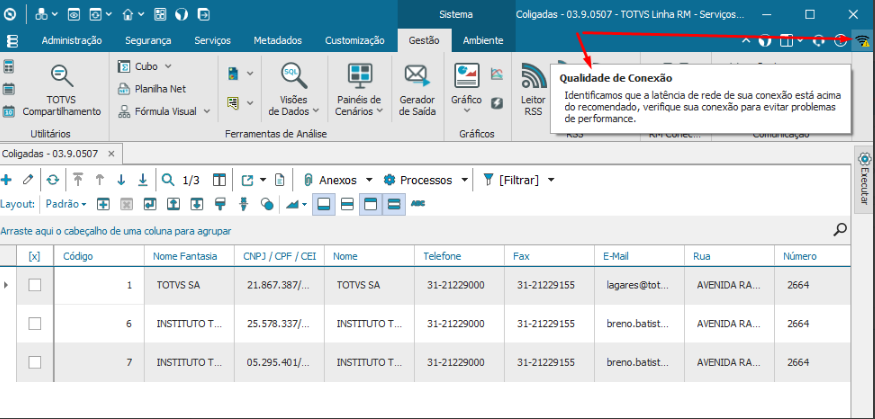Click the ABC text icon in layout bar
875x419 pixels.
[417, 204]
